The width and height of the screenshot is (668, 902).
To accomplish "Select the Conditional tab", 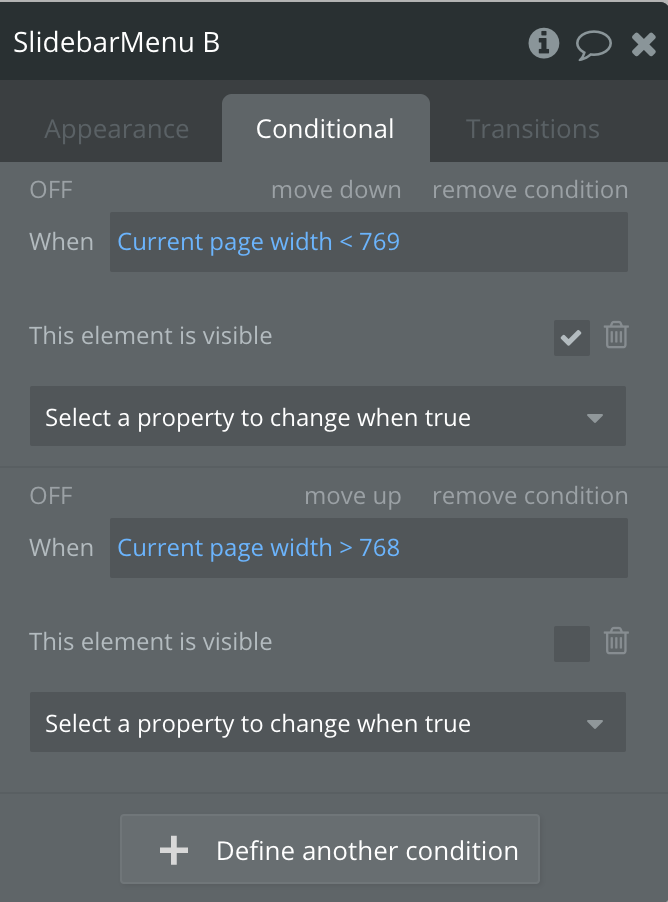I will click(x=325, y=129).
